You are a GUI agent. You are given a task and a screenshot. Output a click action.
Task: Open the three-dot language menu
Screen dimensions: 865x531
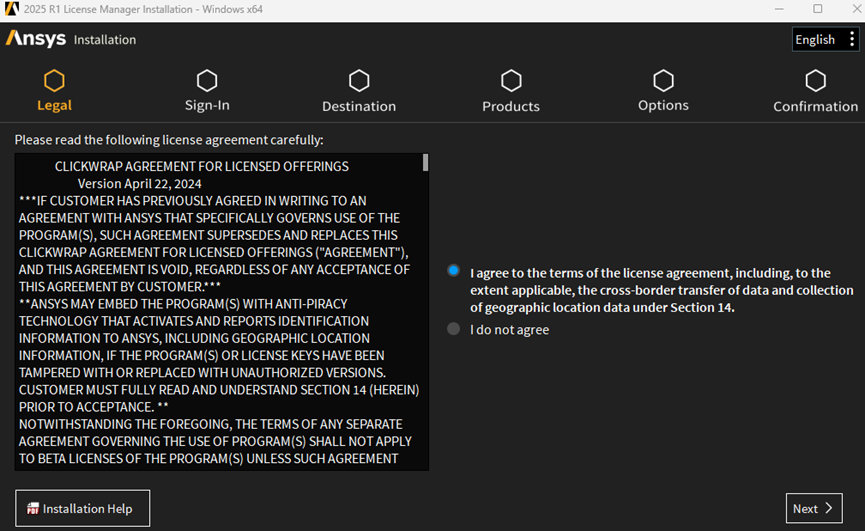click(x=852, y=39)
